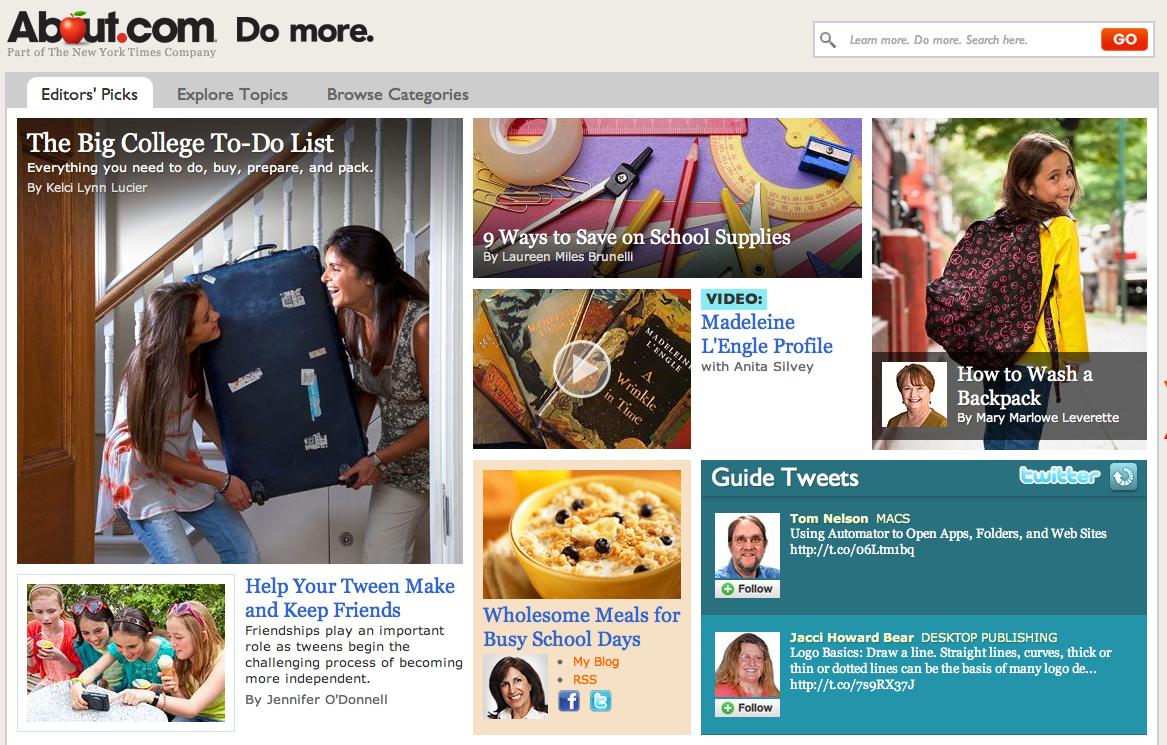1167x745 pixels.
Task: Click the About.com apple logo
Action: coord(112,29)
